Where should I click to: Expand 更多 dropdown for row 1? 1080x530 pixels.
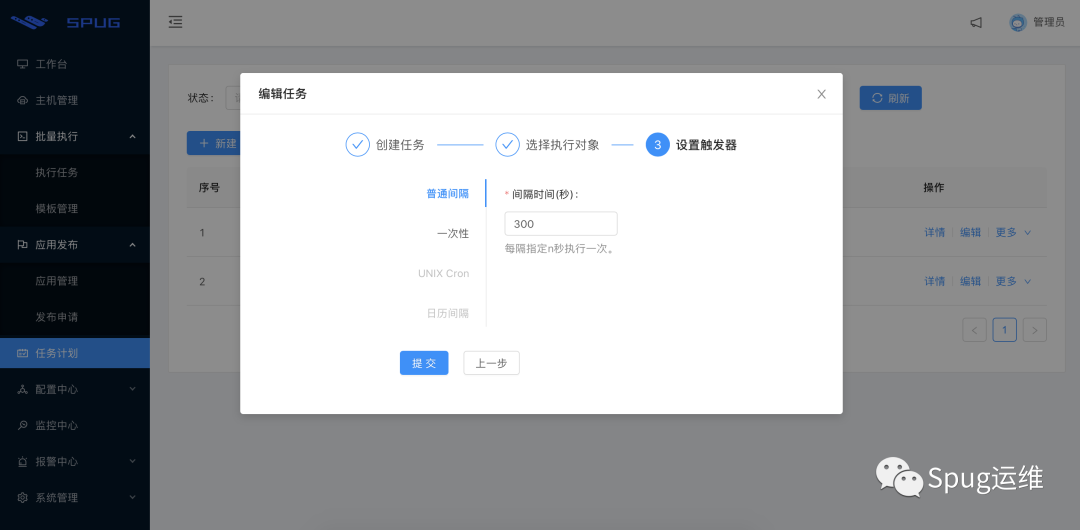[x=1013, y=232]
